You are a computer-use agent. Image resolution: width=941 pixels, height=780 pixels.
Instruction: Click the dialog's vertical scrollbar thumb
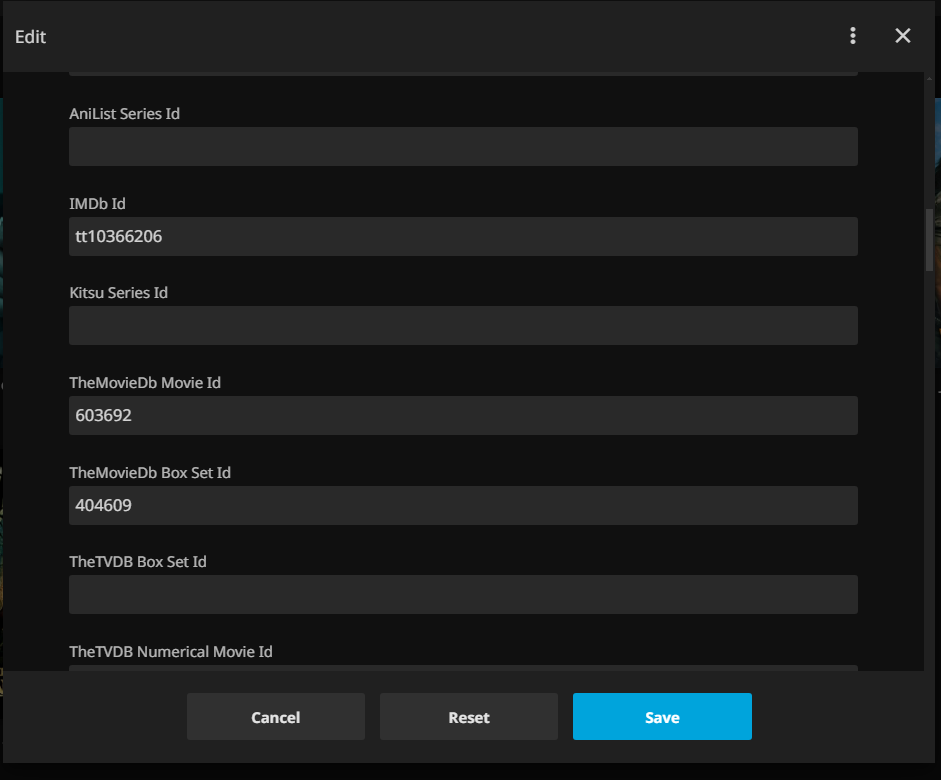point(929,240)
